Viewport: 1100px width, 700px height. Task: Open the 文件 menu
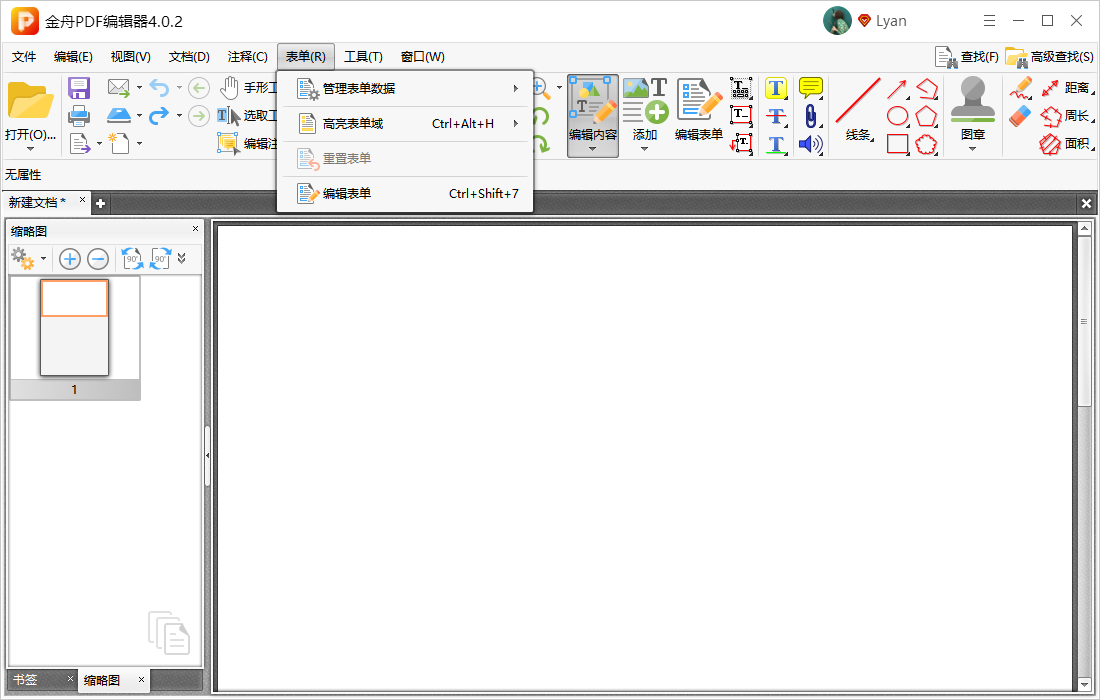pos(24,57)
